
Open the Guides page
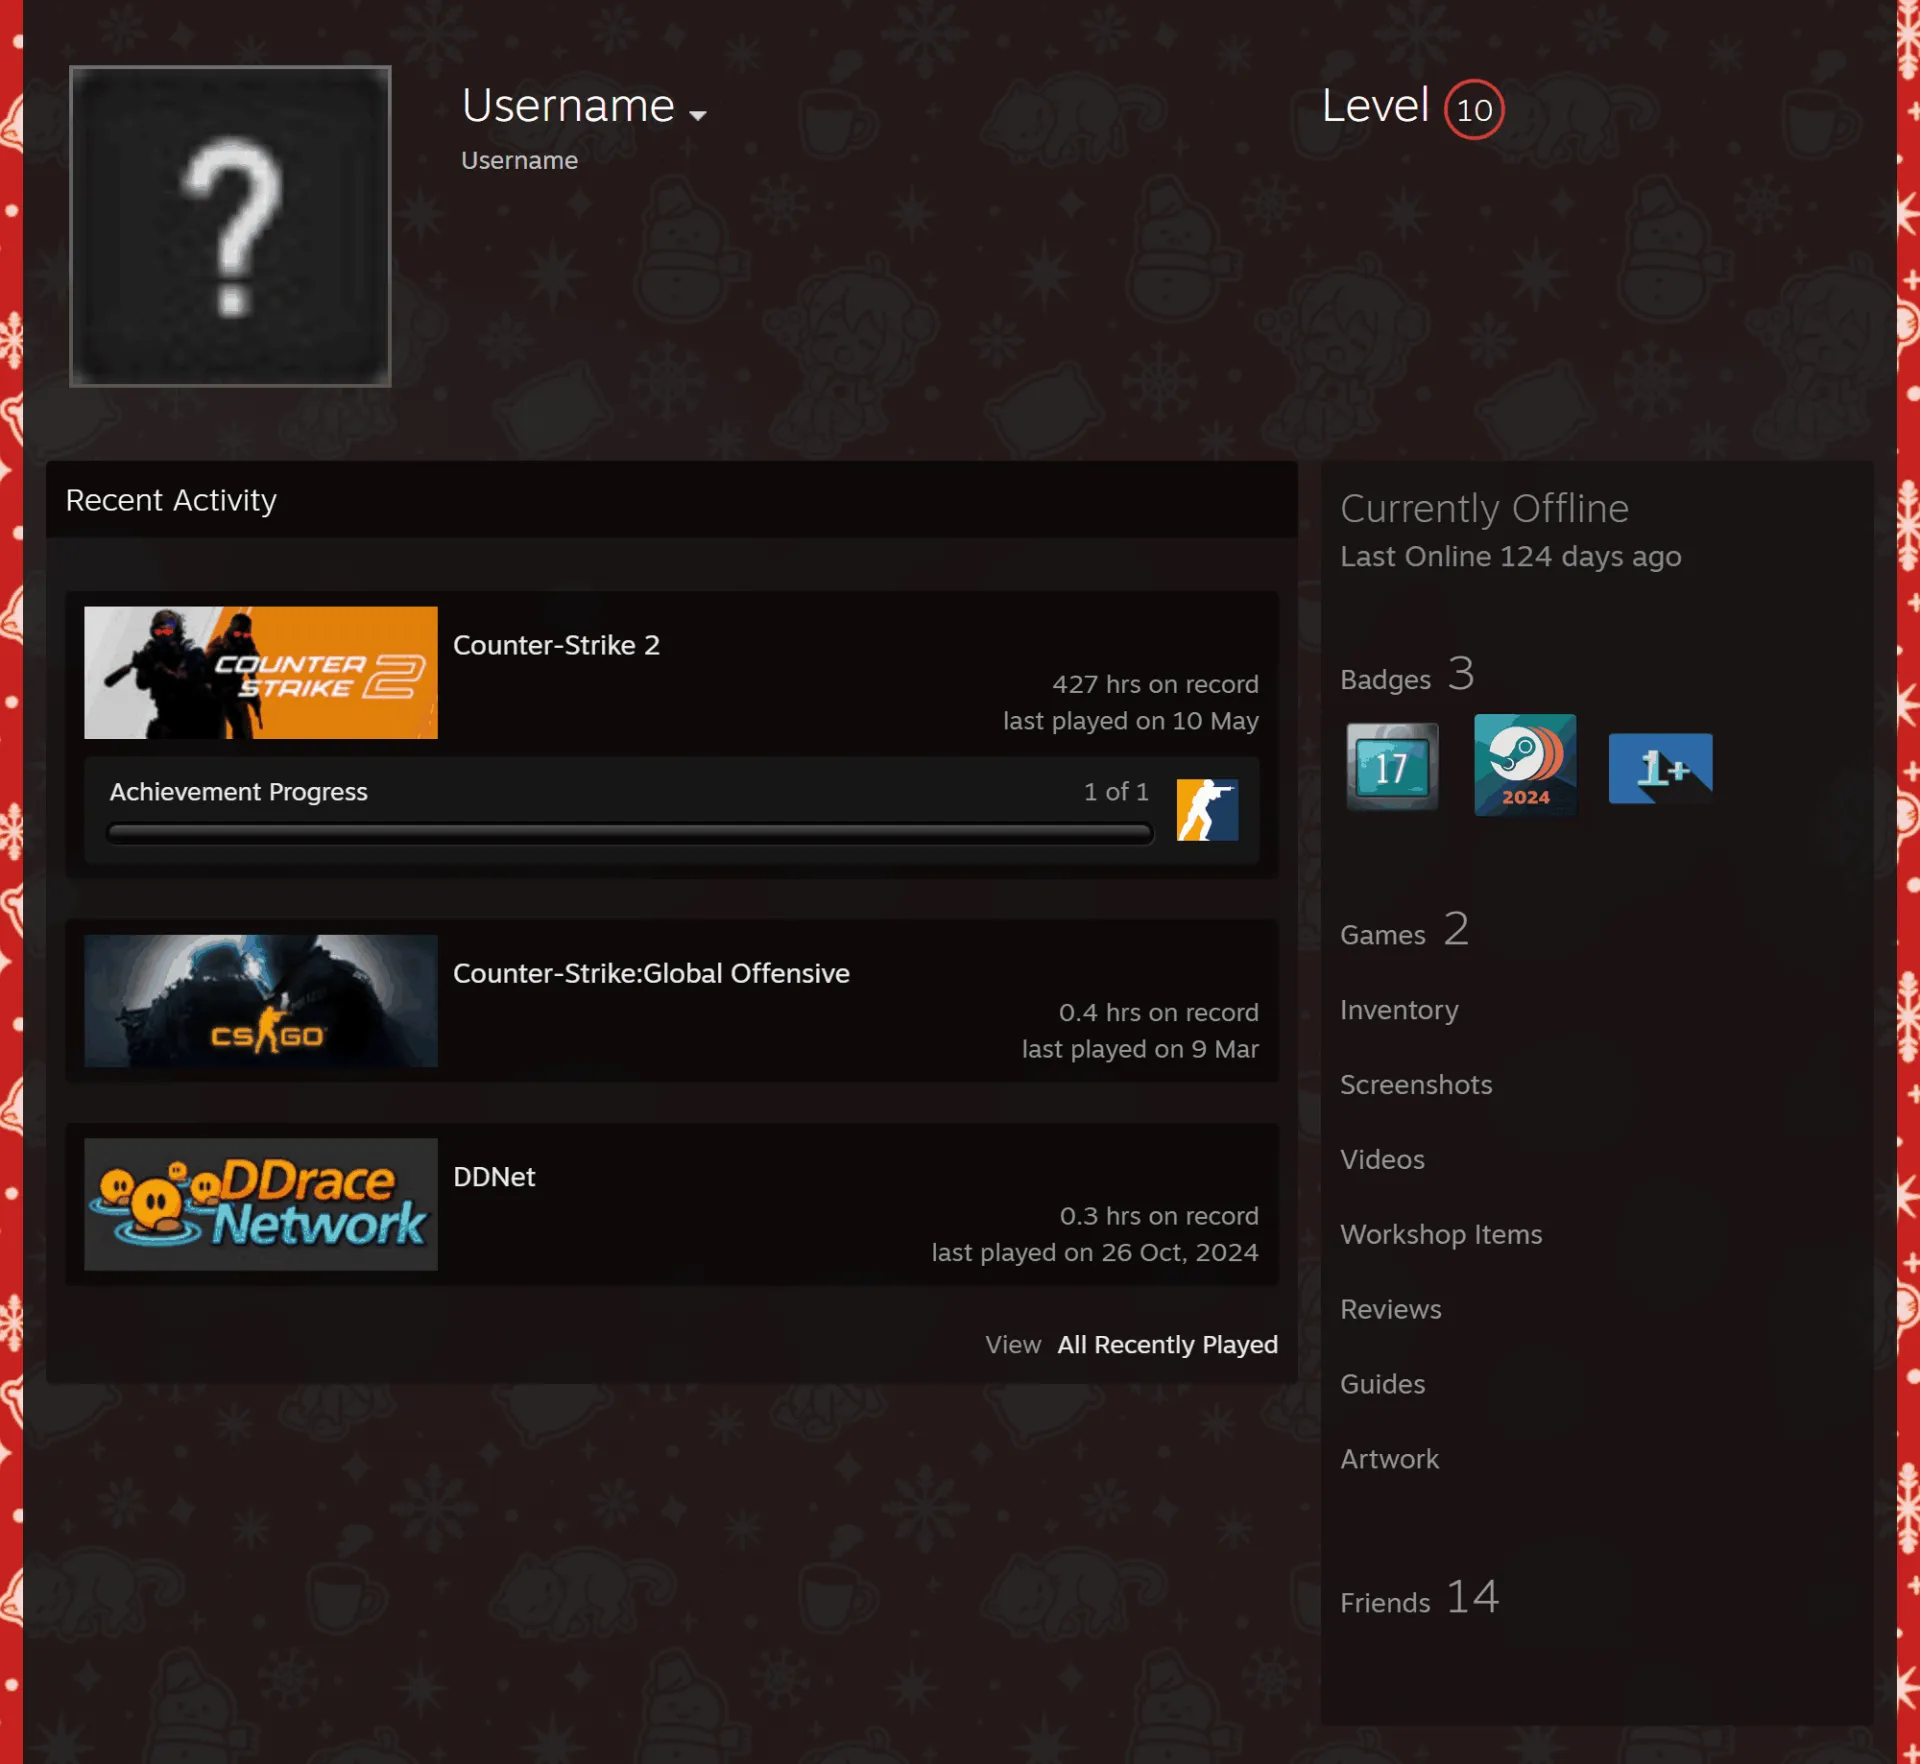click(1382, 1385)
